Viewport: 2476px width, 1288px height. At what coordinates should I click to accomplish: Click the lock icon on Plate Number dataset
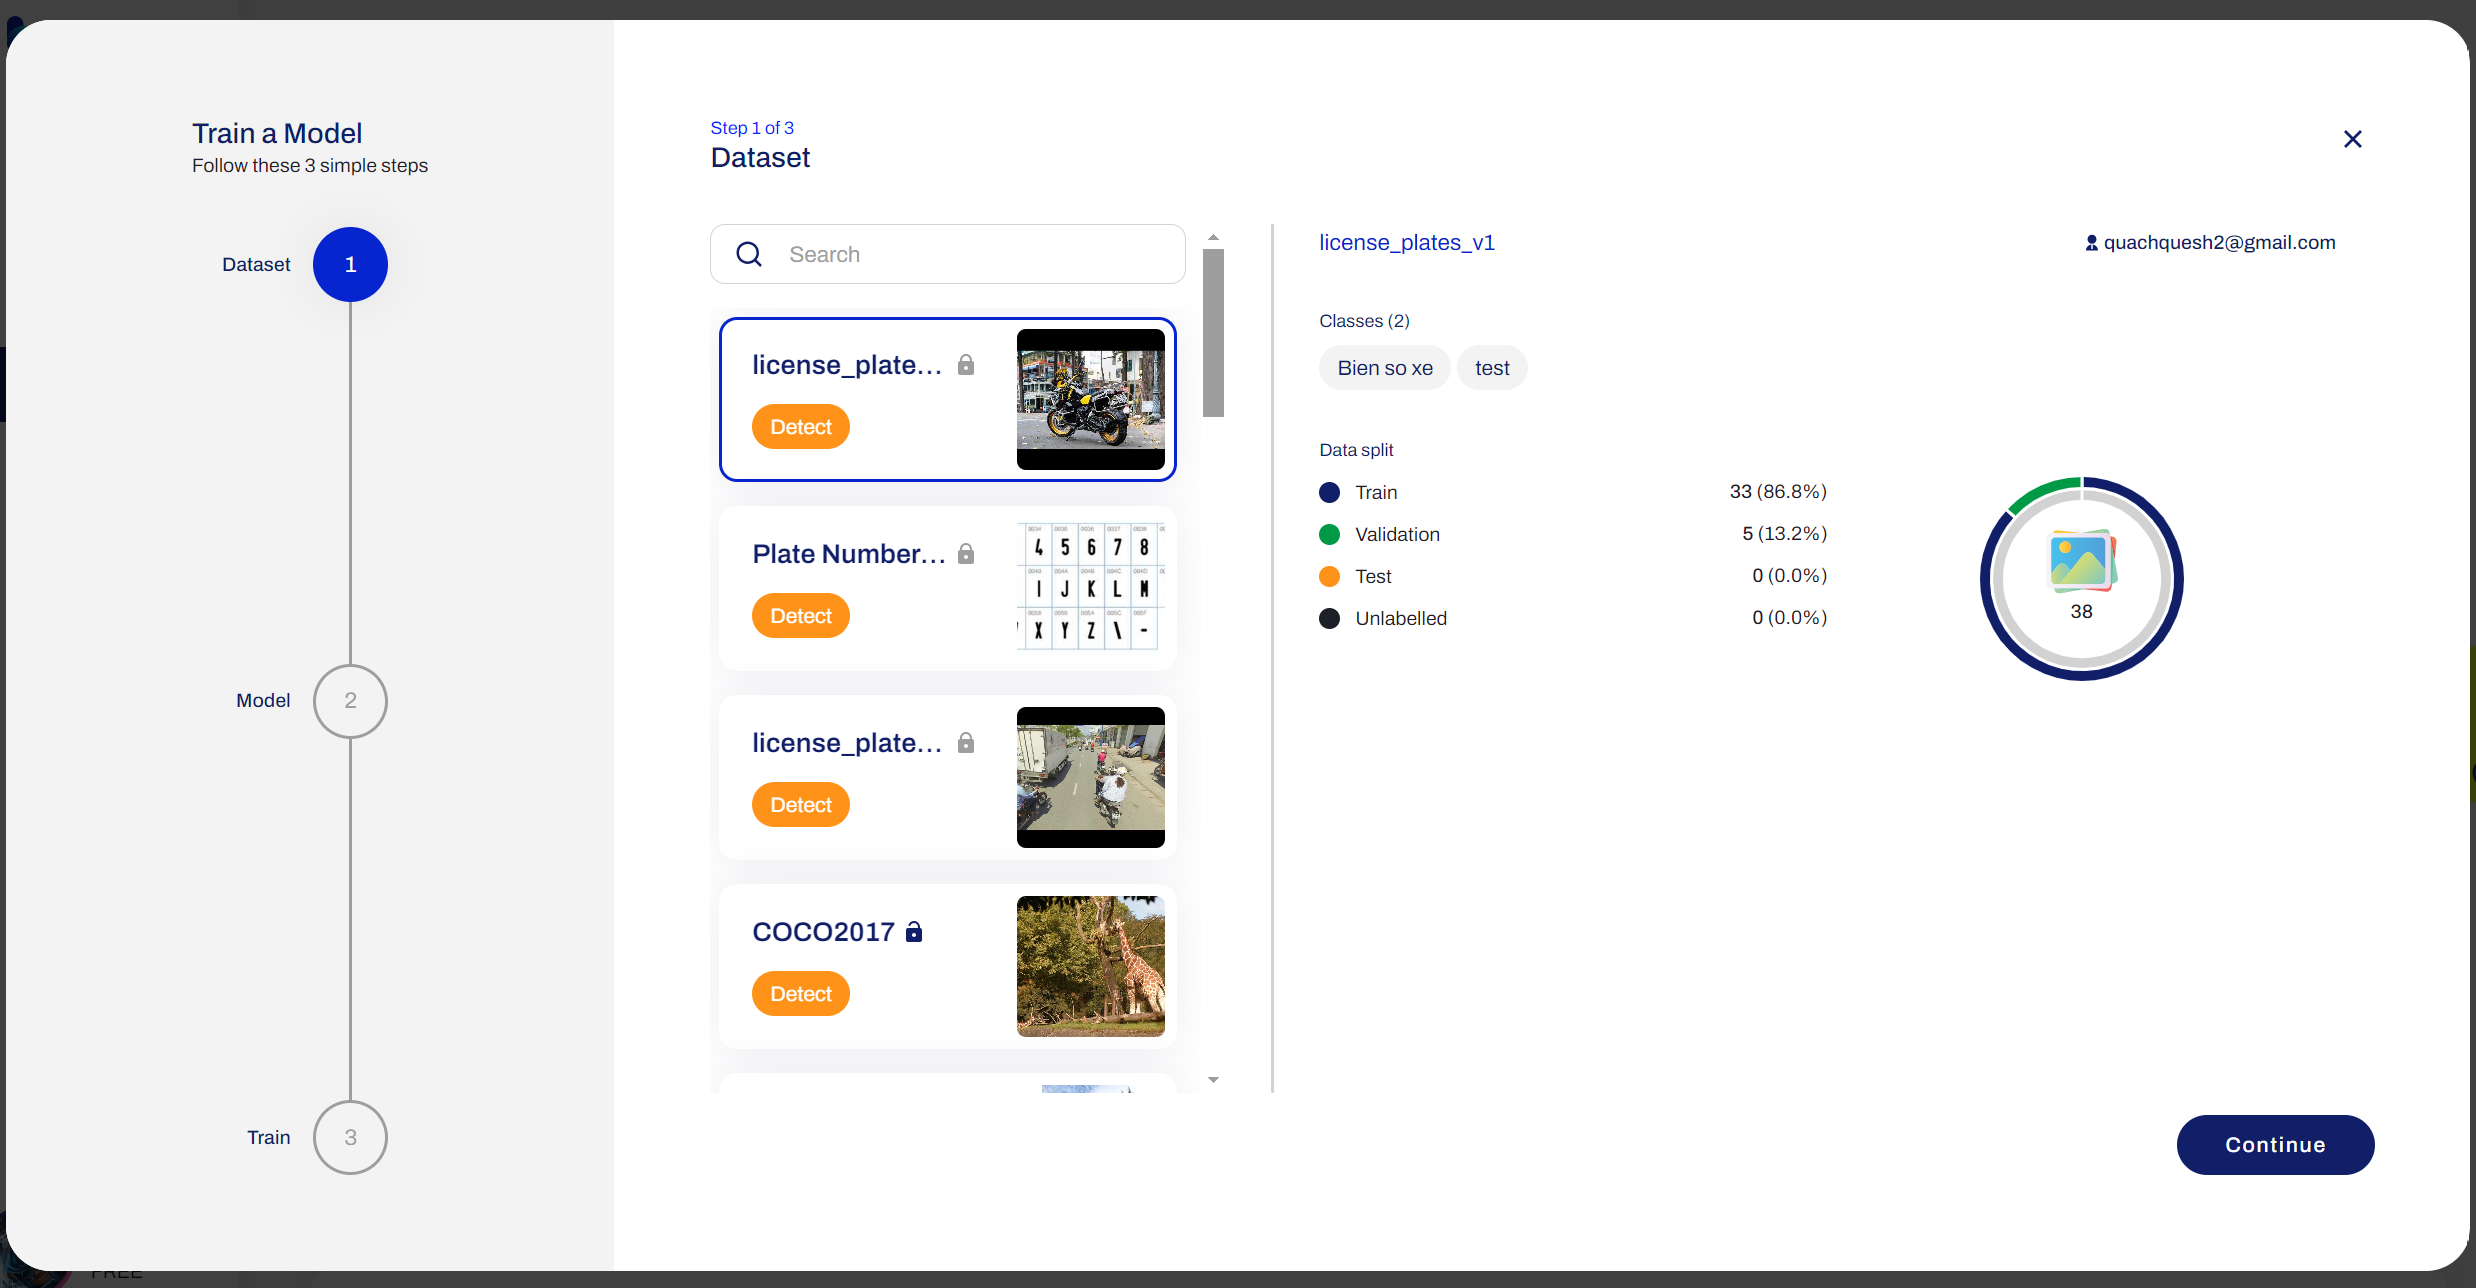[967, 552]
